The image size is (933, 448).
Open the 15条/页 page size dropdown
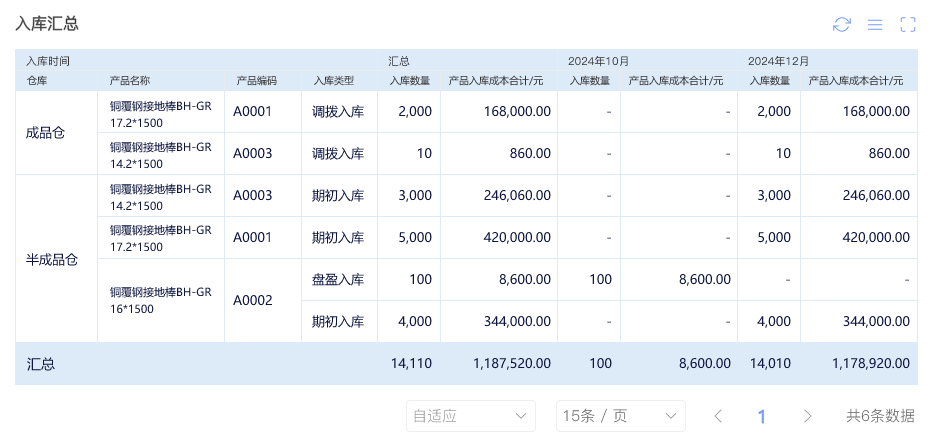[620, 416]
